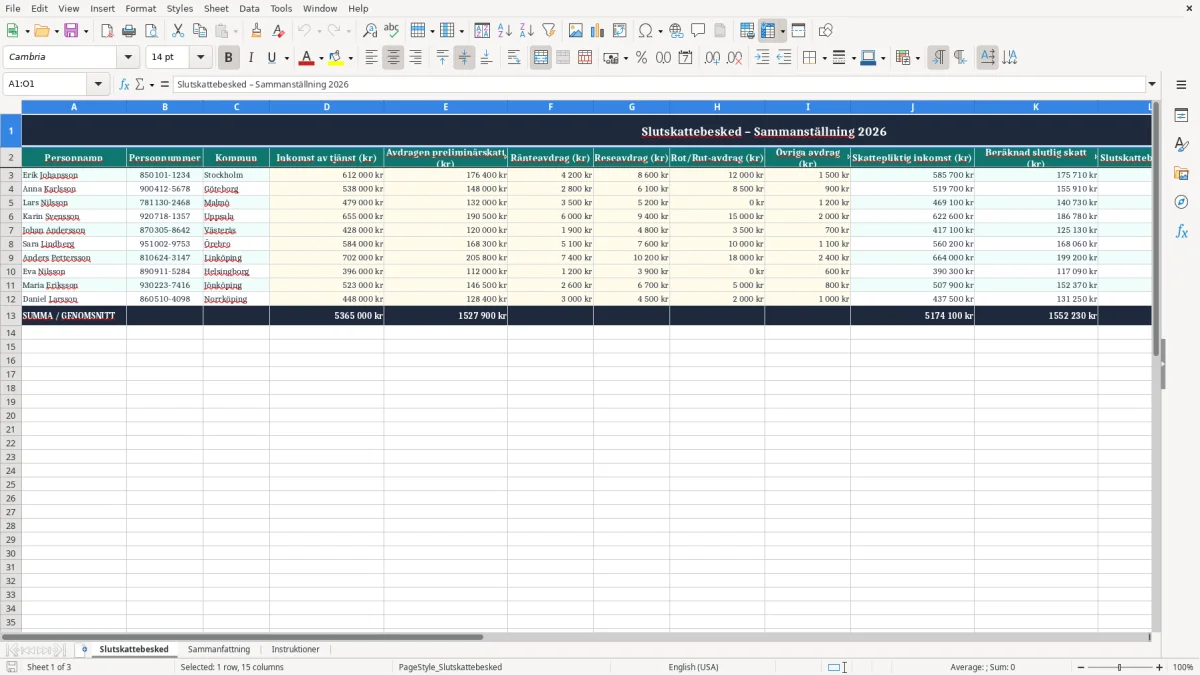This screenshot has width=1200, height=675.
Task: Open the Navigator compass sidebar icon
Action: point(1181,202)
